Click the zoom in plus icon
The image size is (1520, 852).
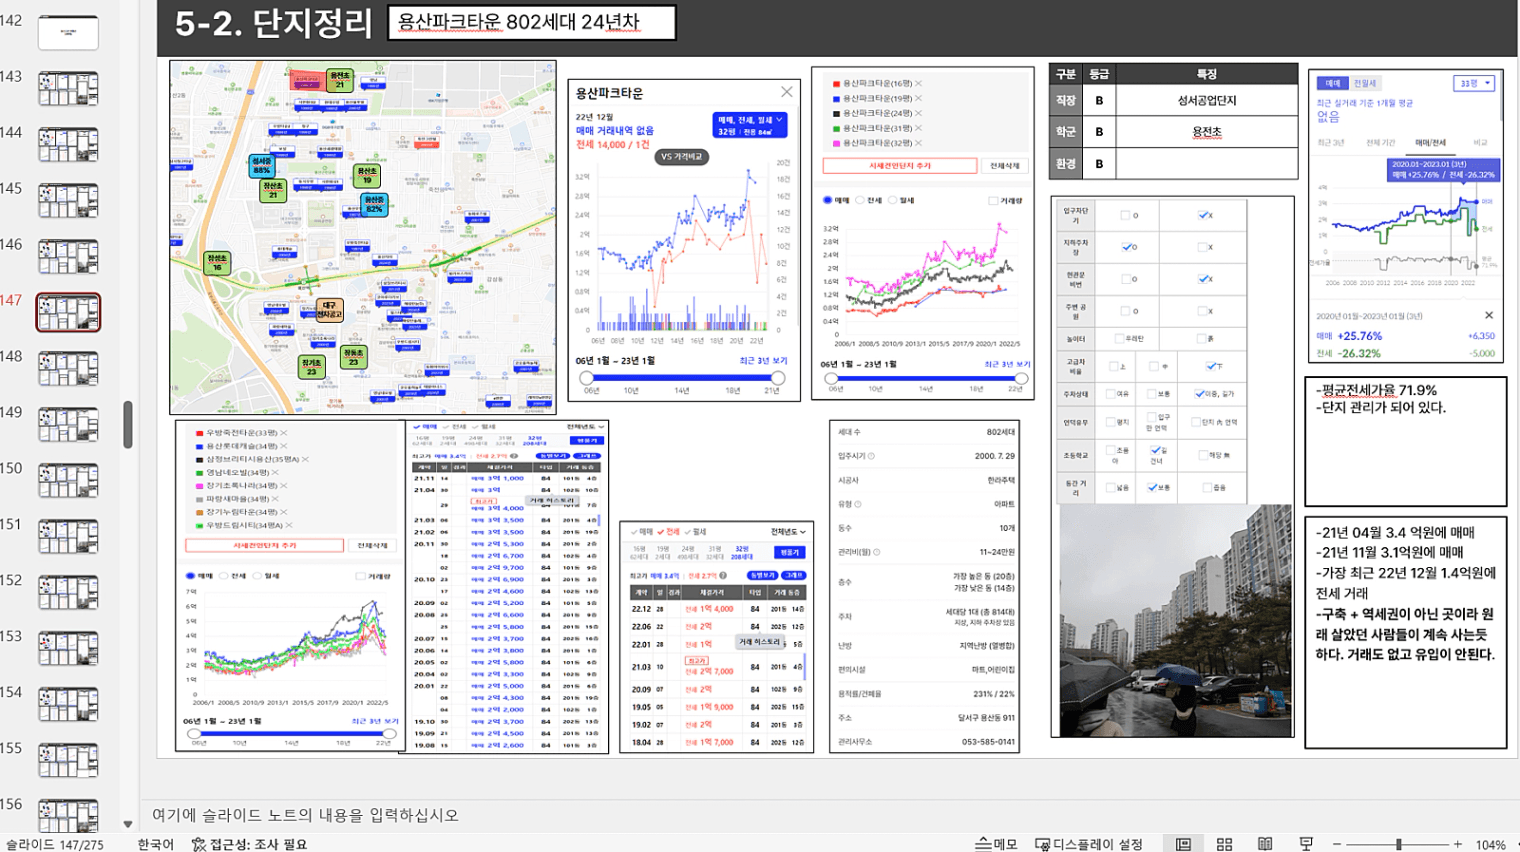[x=1458, y=845]
